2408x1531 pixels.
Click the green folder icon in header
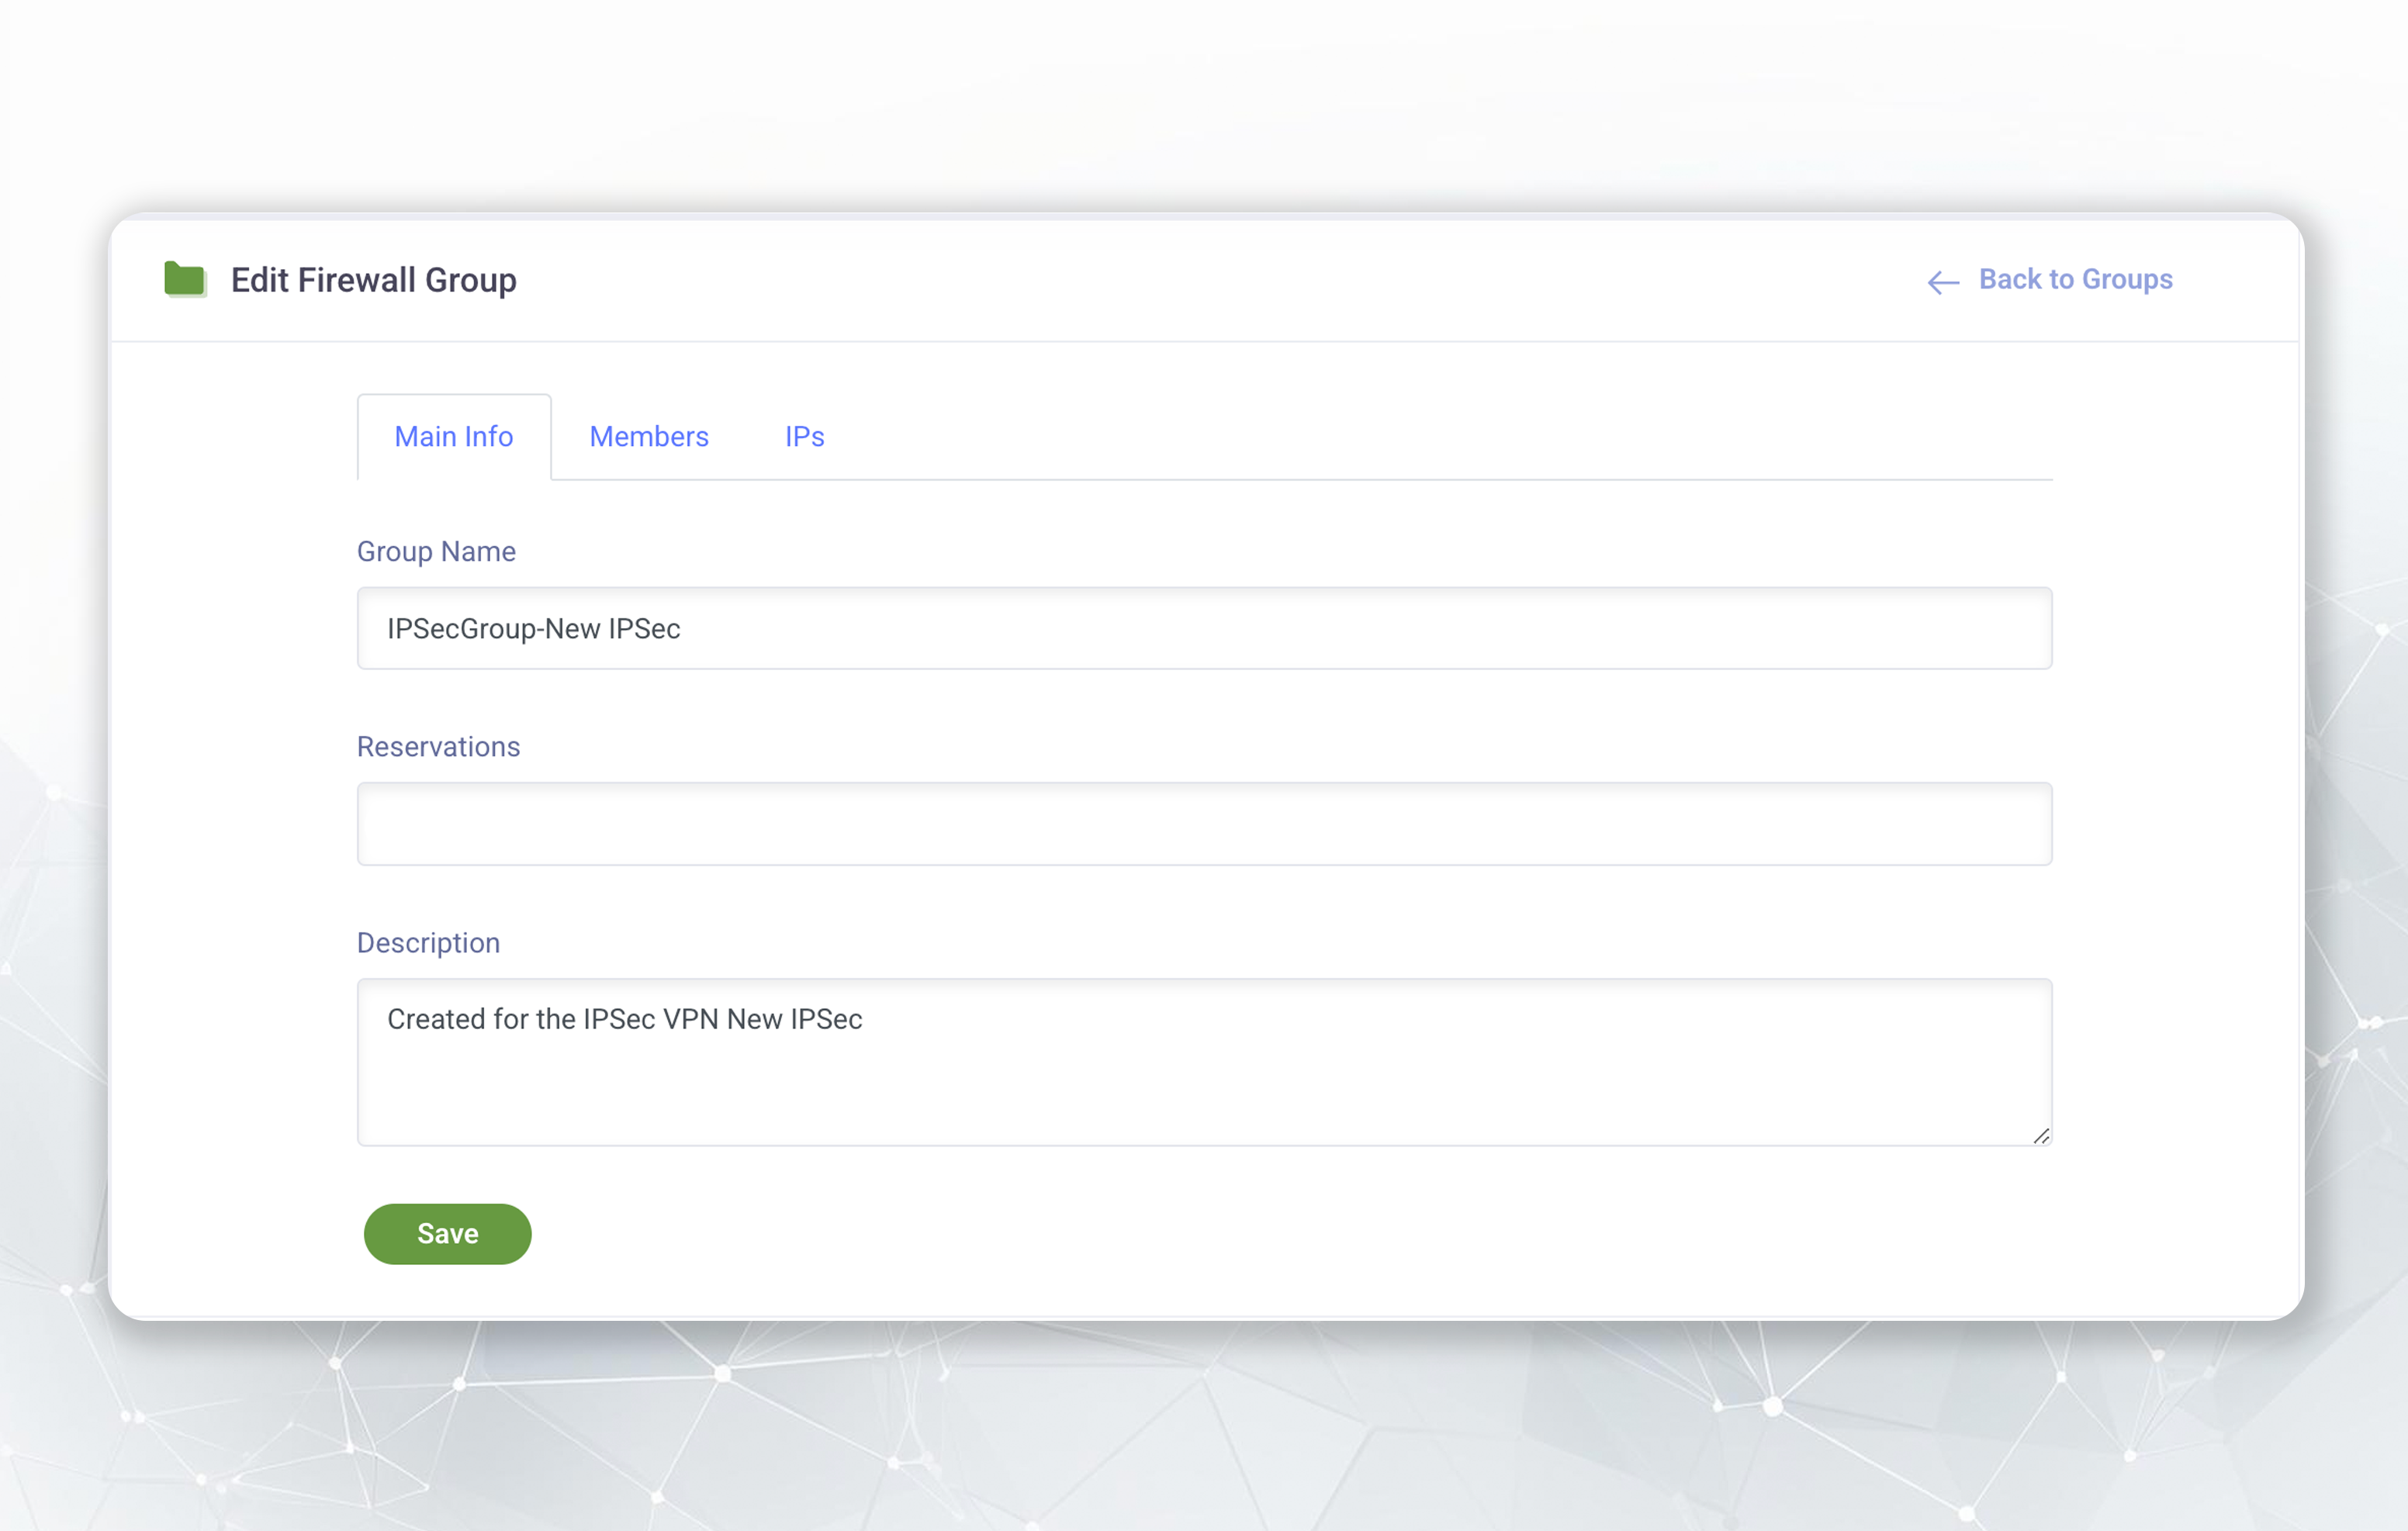[185, 279]
